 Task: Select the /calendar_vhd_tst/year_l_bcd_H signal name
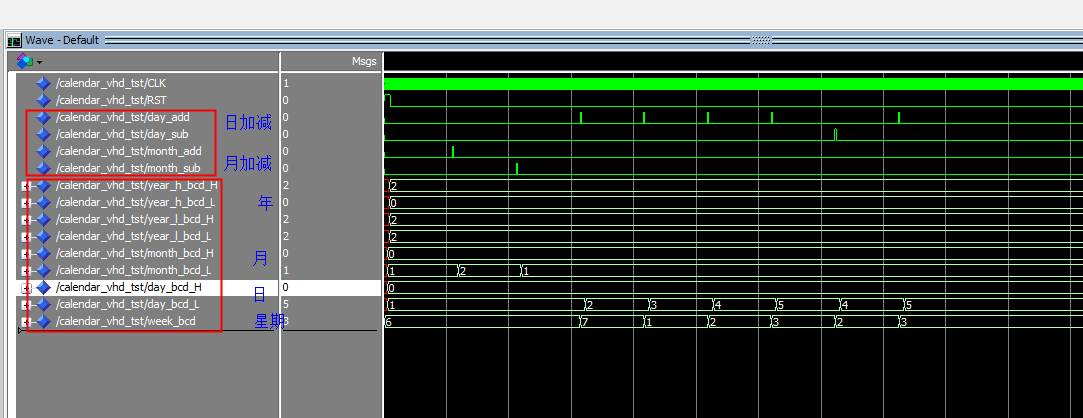click(135, 219)
